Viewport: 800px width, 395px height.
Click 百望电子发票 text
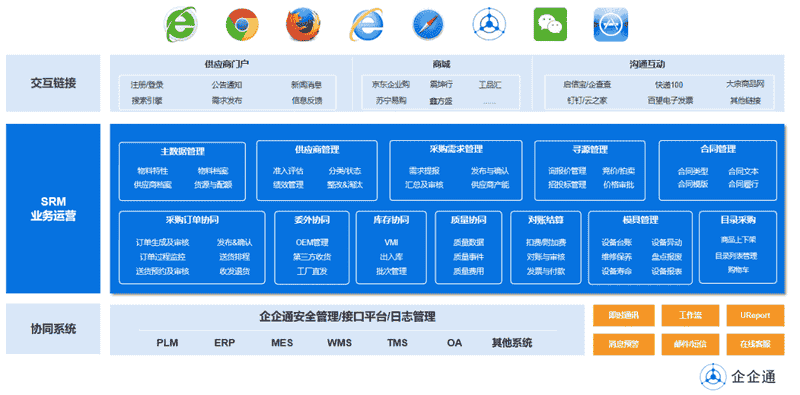[670, 101]
